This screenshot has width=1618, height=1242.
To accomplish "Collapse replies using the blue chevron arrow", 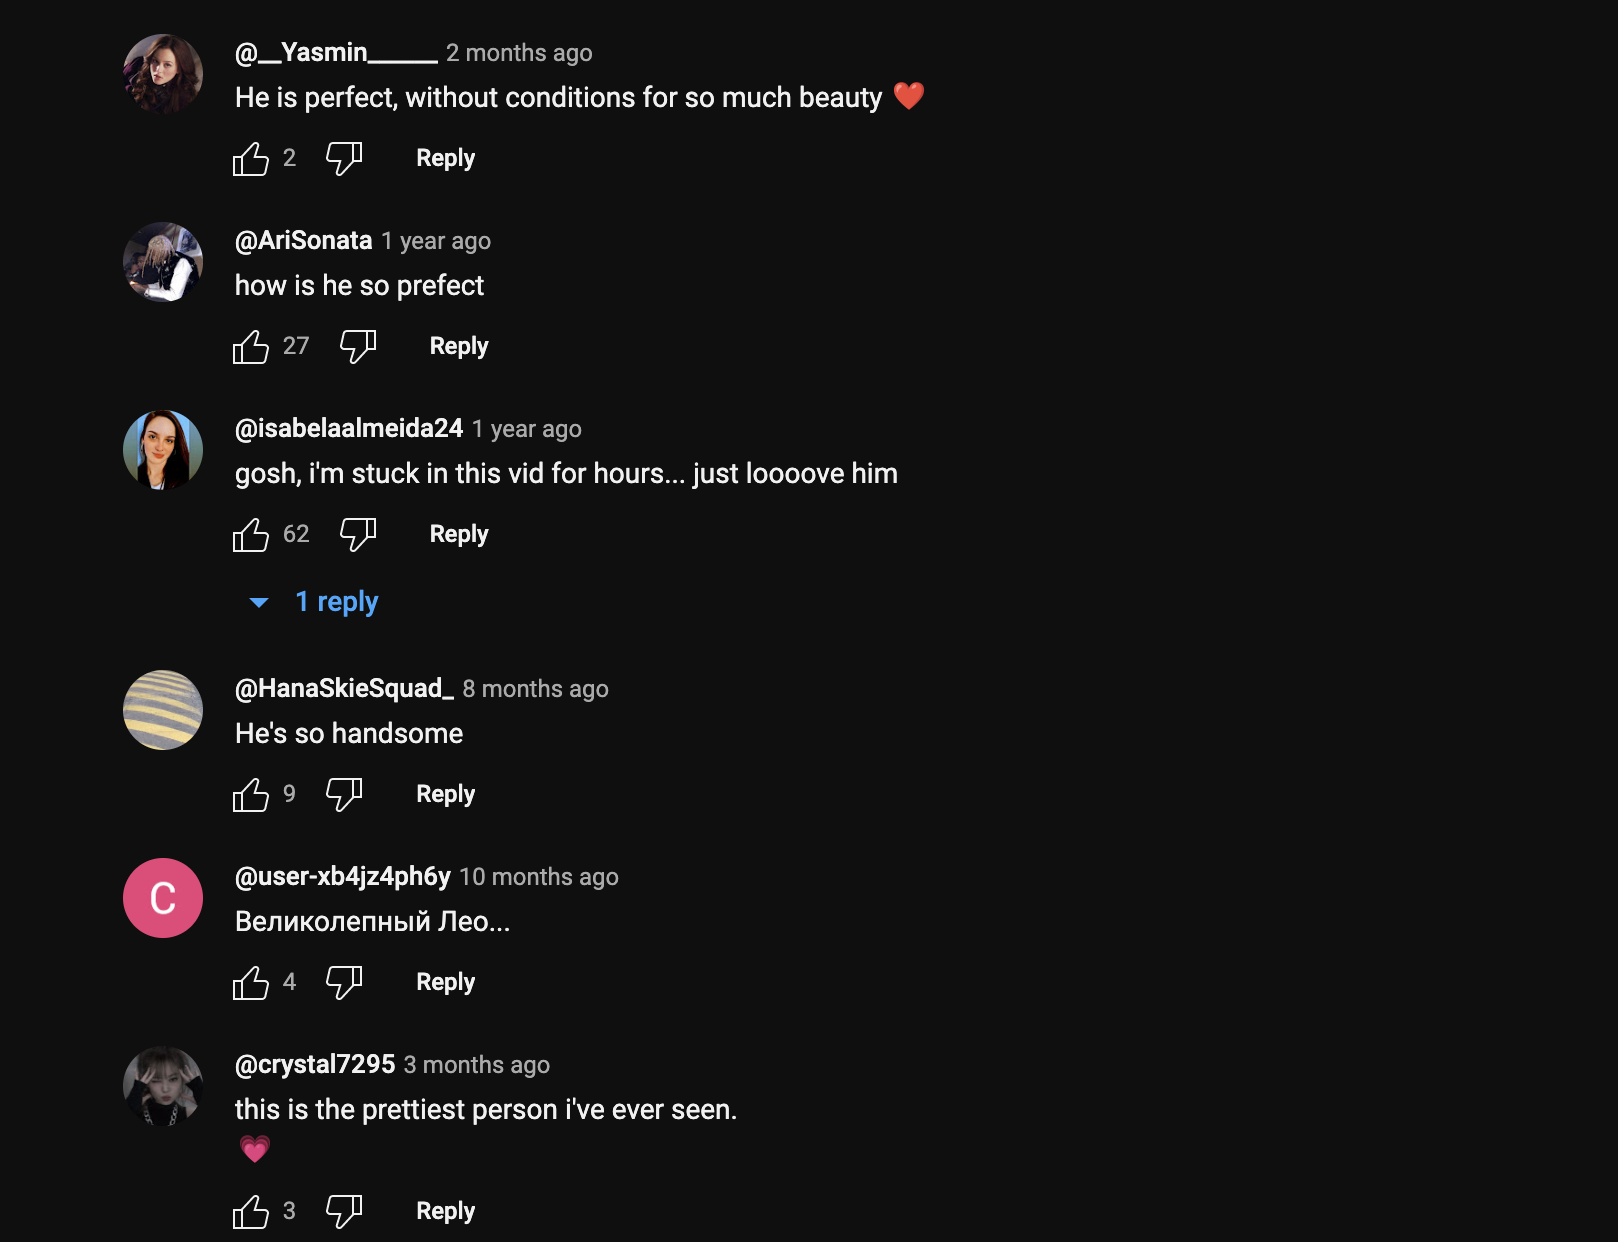I will pyautogui.click(x=260, y=601).
